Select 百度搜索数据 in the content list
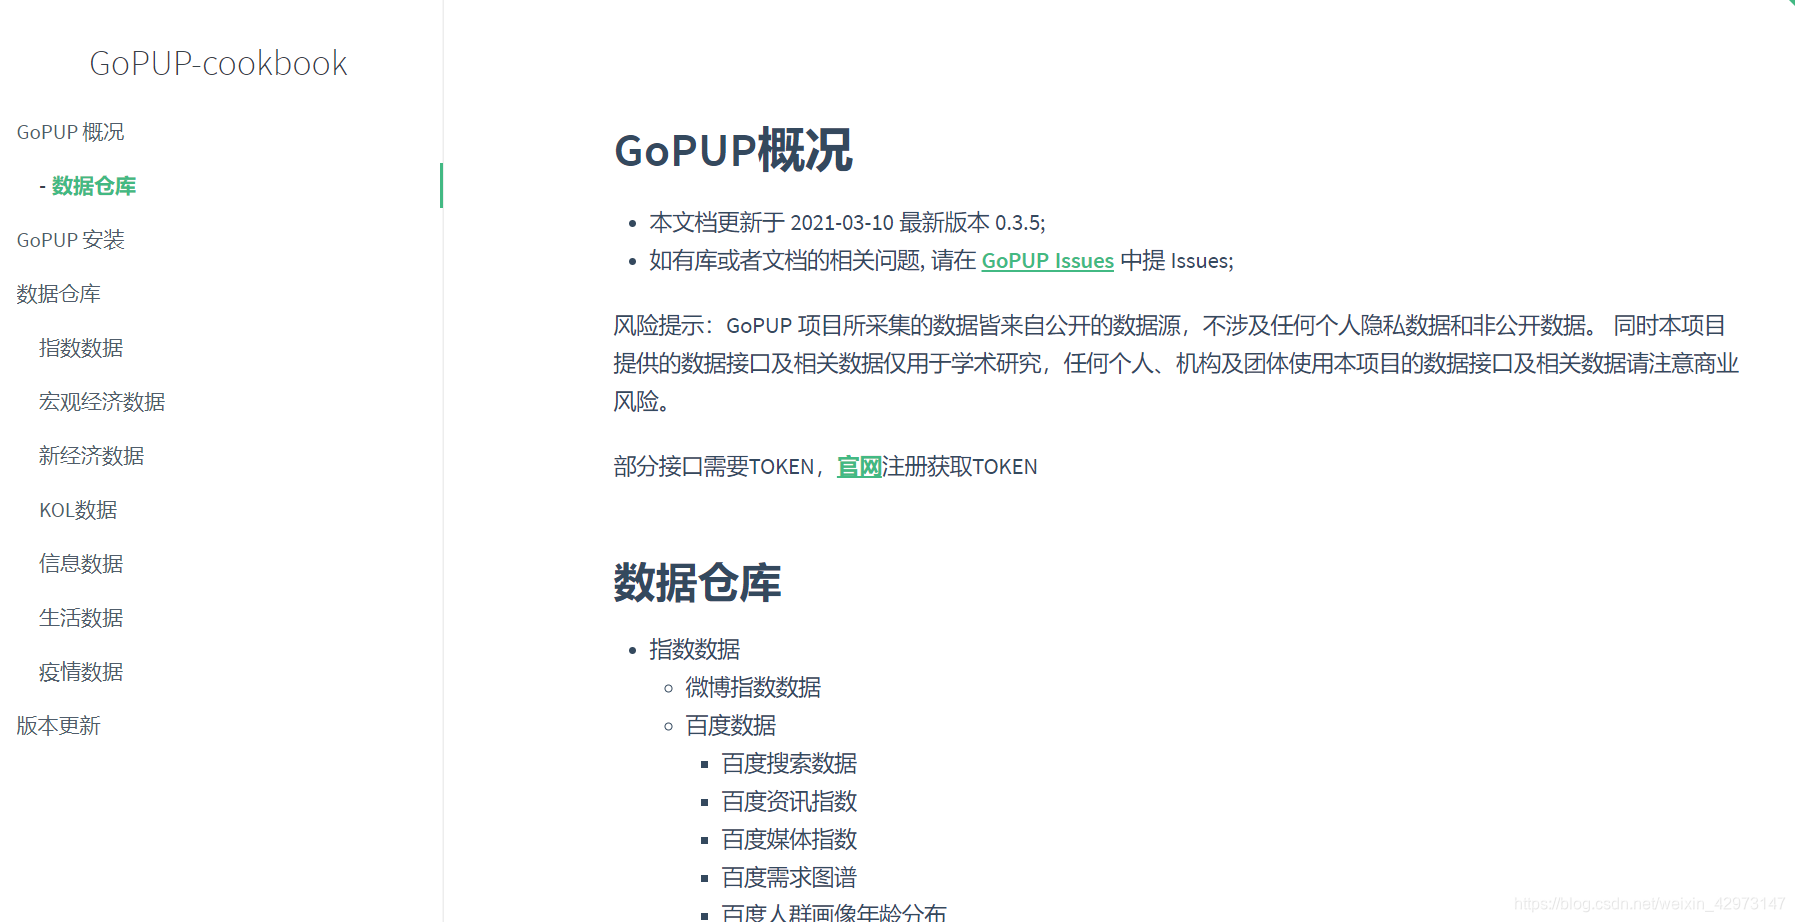Viewport: 1795px width, 922px height. tap(789, 763)
